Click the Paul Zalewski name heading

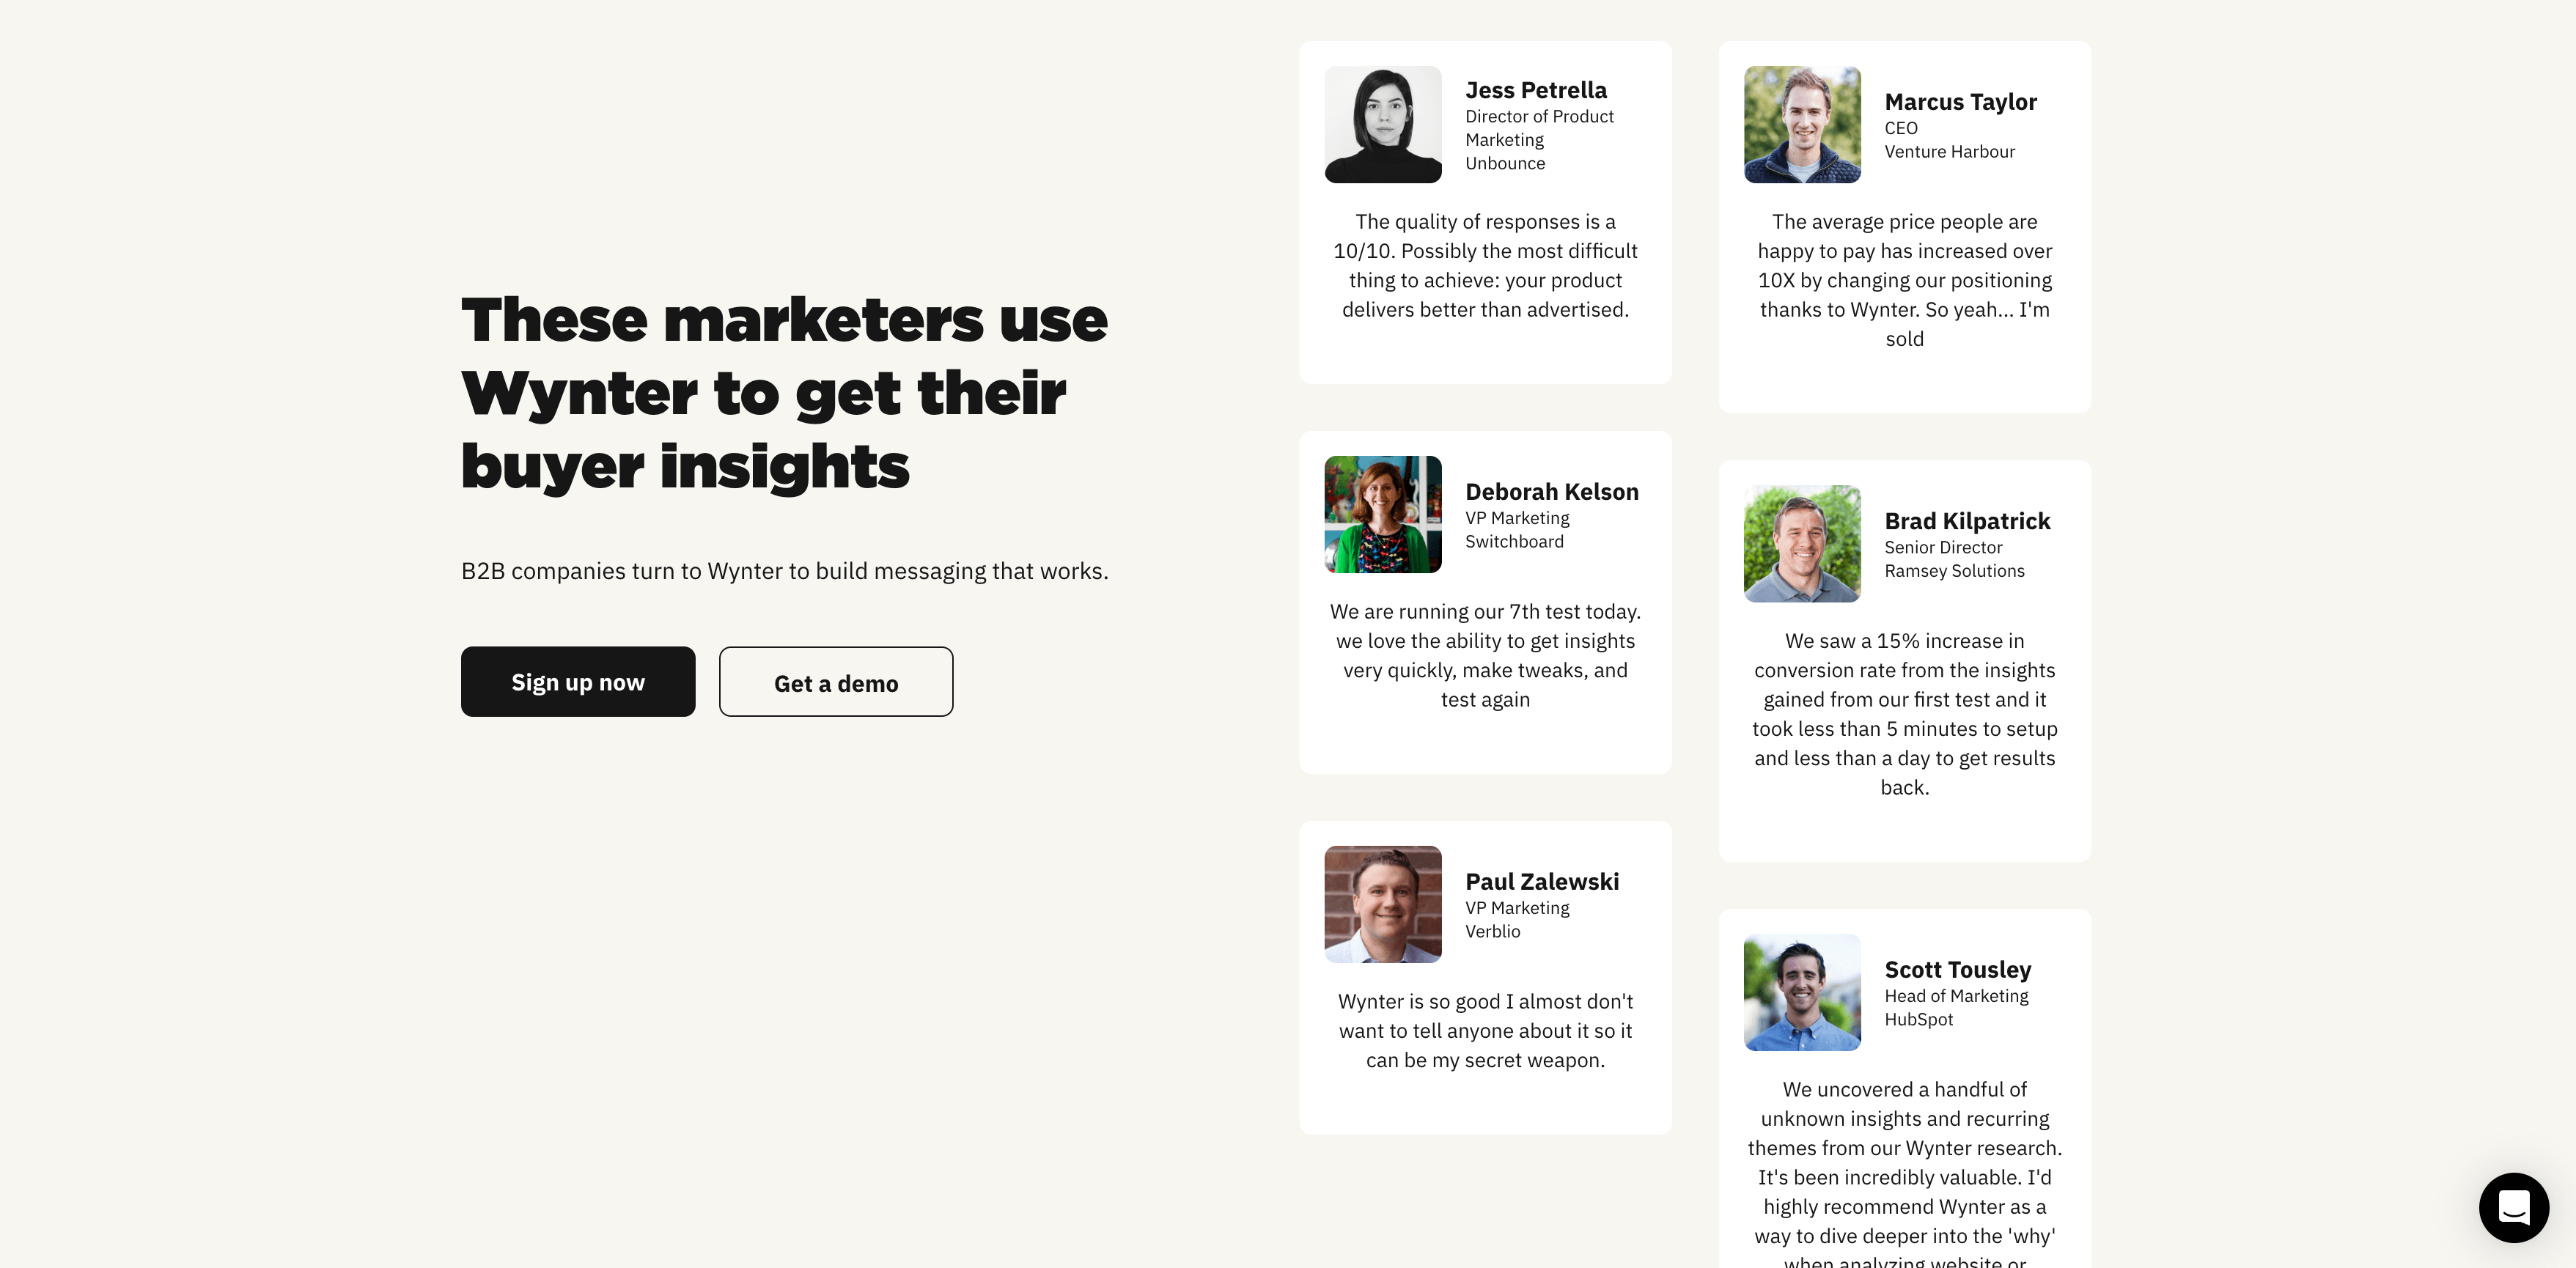[1542, 882]
